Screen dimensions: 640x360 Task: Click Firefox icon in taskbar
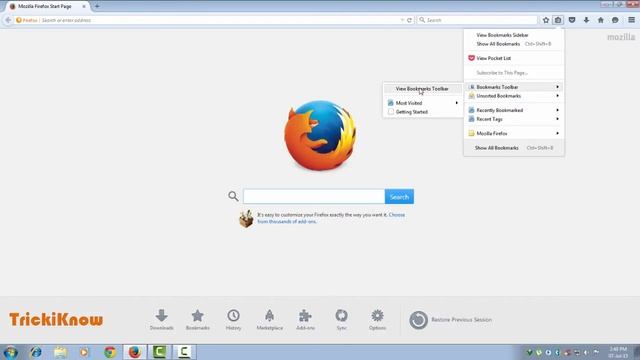coord(135,352)
